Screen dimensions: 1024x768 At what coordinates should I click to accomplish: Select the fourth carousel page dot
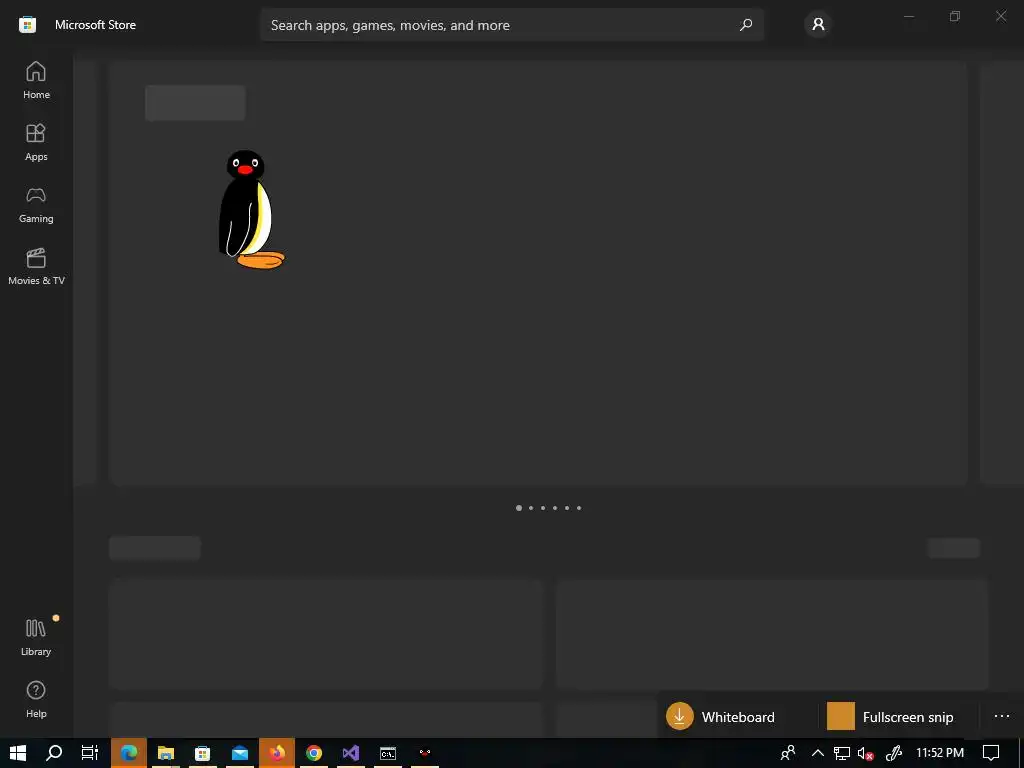click(x=555, y=507)
